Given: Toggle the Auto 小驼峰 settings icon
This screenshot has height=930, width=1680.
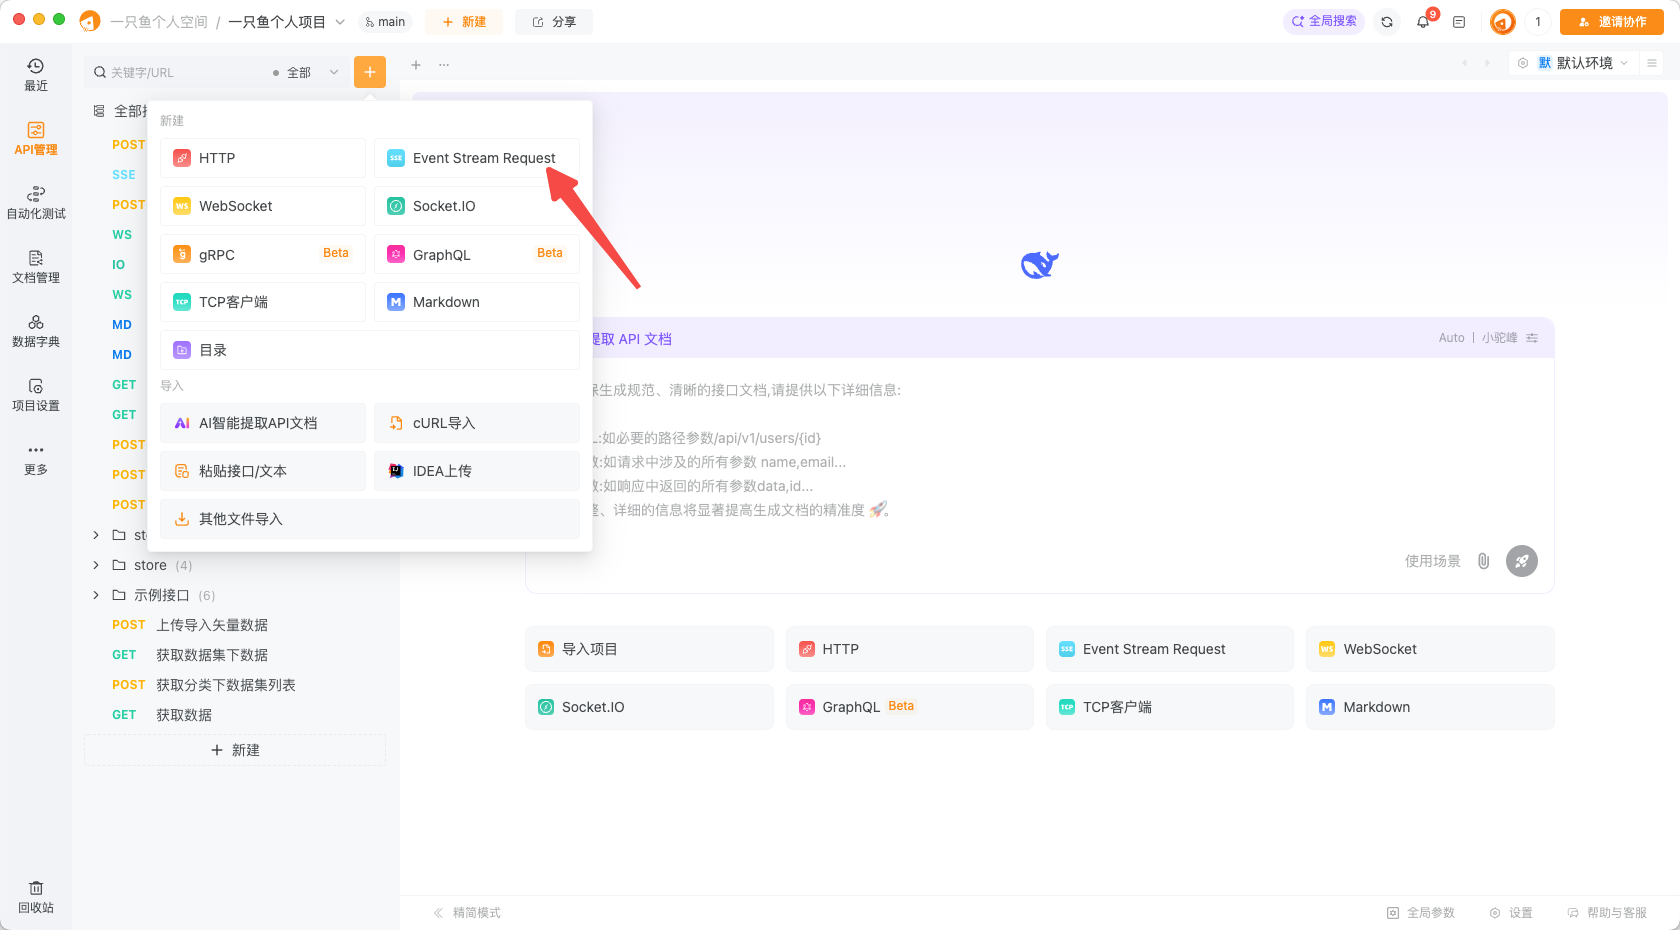Looking at the screenshot, I should tap(1532, 338).
